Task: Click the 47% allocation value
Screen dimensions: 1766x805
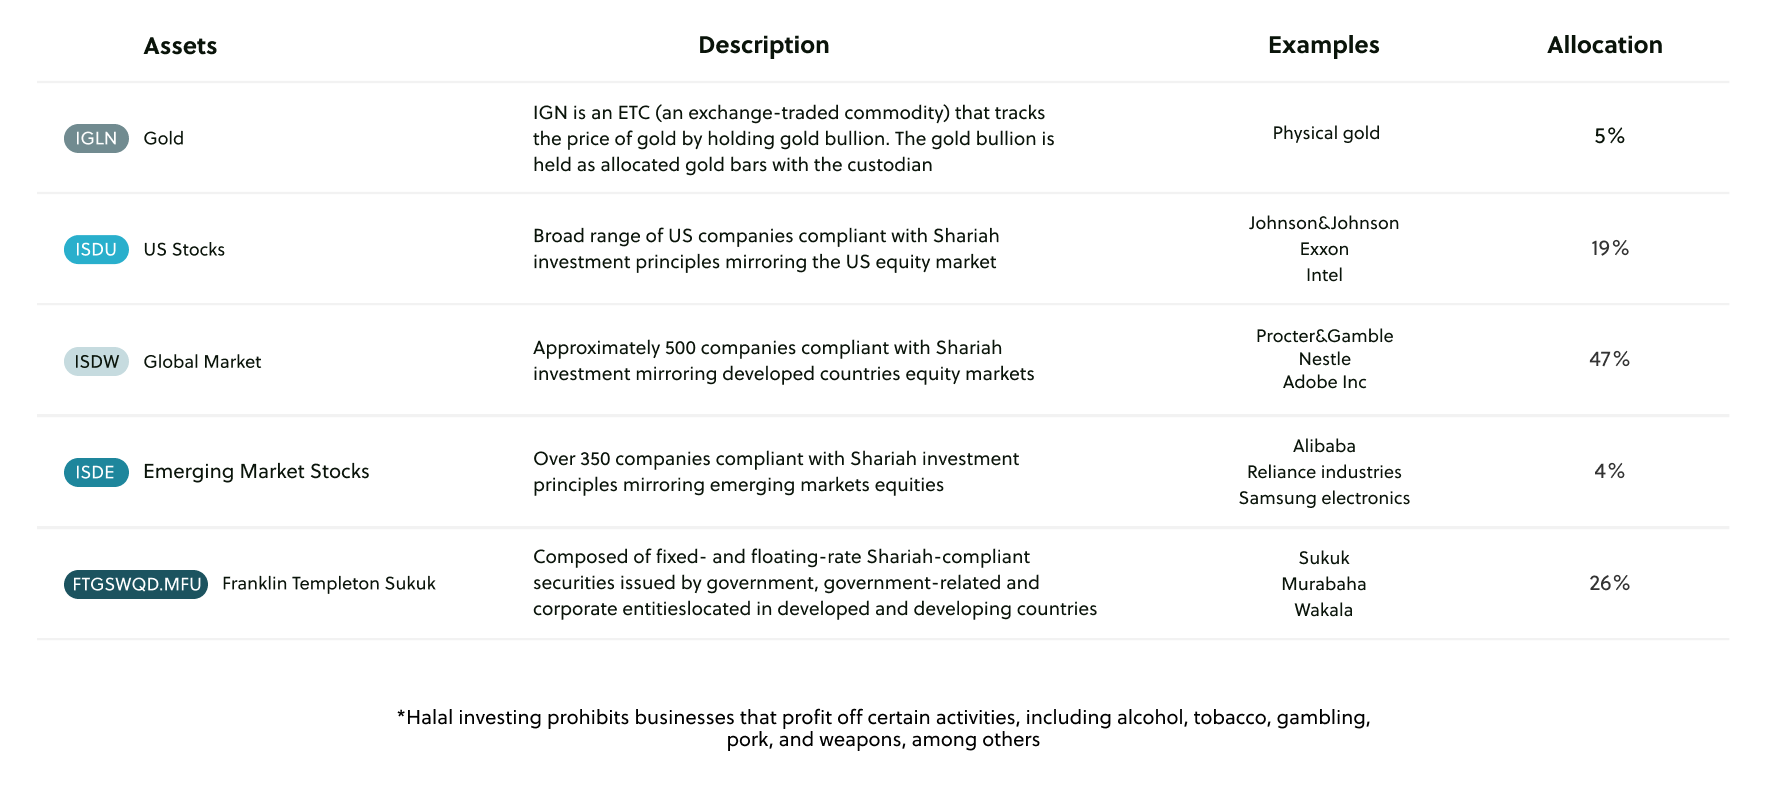Action: (x=1609, y=359)
